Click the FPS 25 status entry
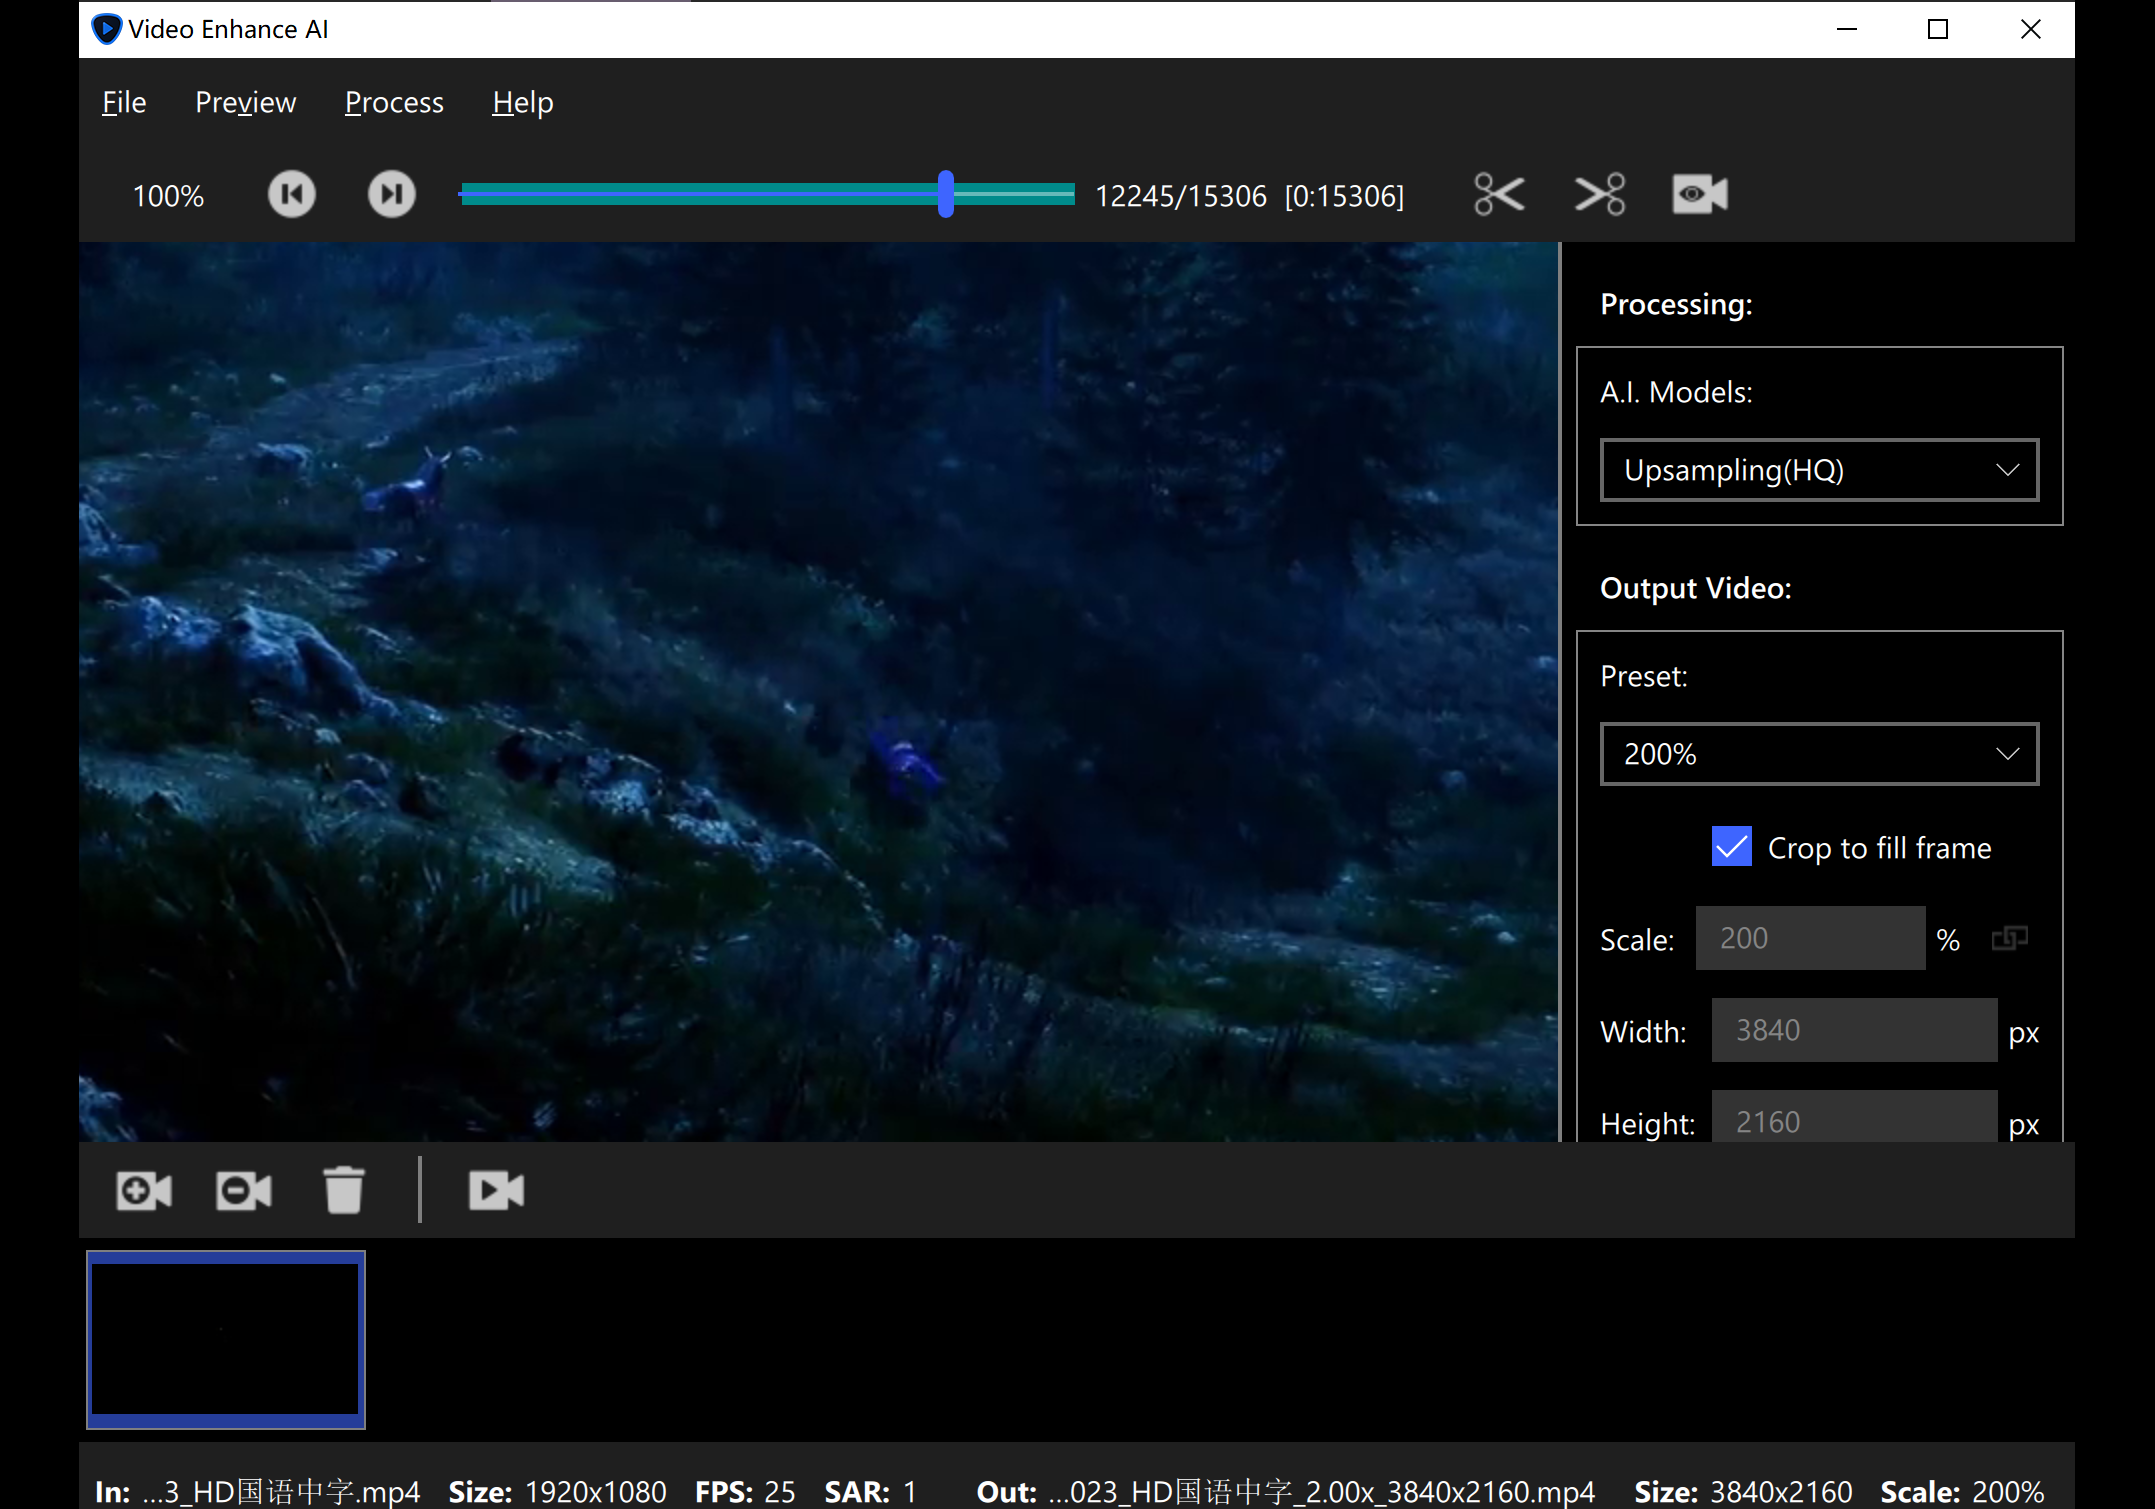Image resolution: width=2155 pixels, height=1509 pixels. (x=746, y=1491)
